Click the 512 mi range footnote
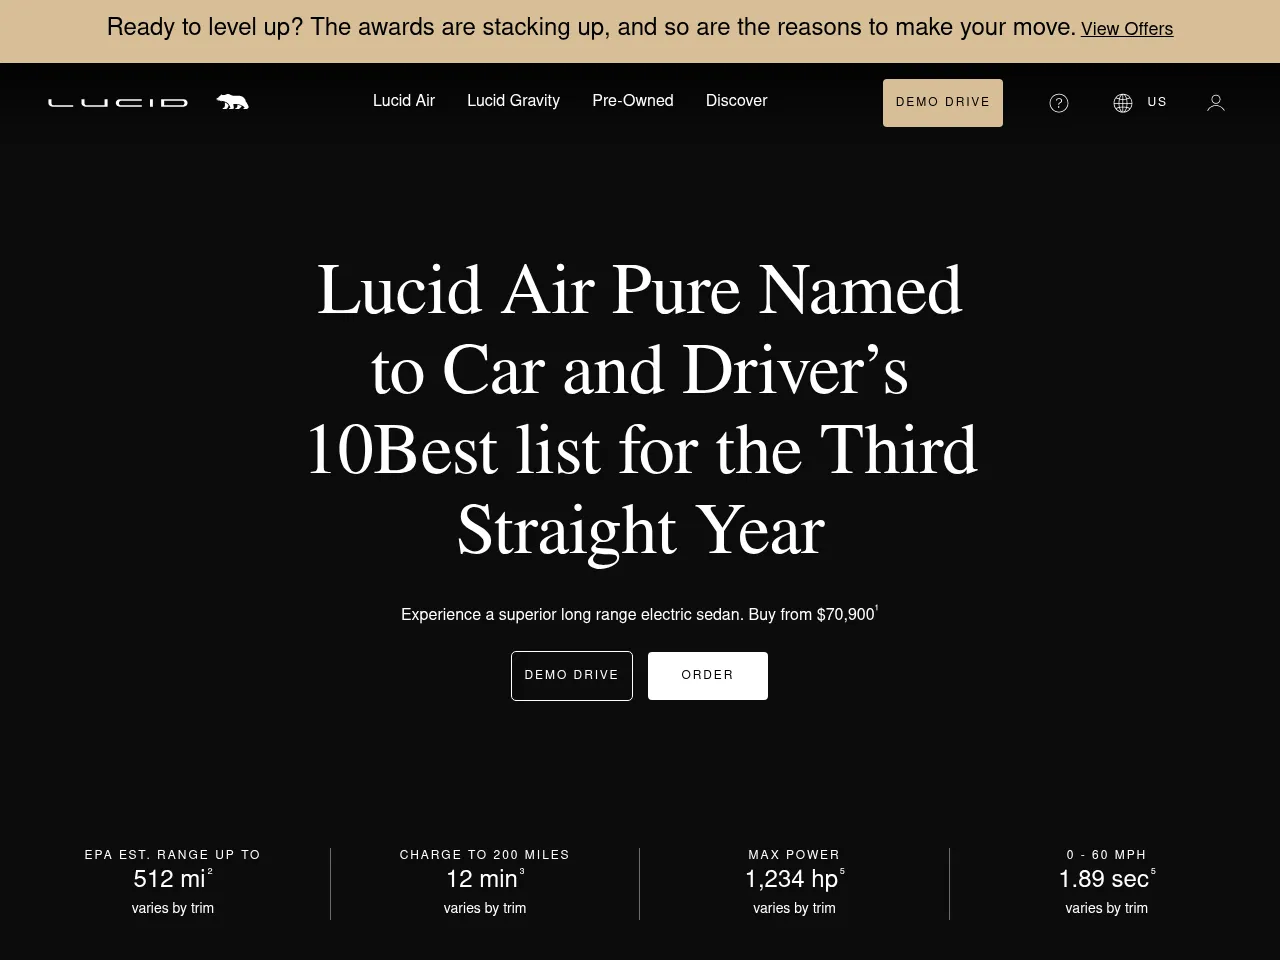Screen dimensions: 1280x960 pos(210,871)
